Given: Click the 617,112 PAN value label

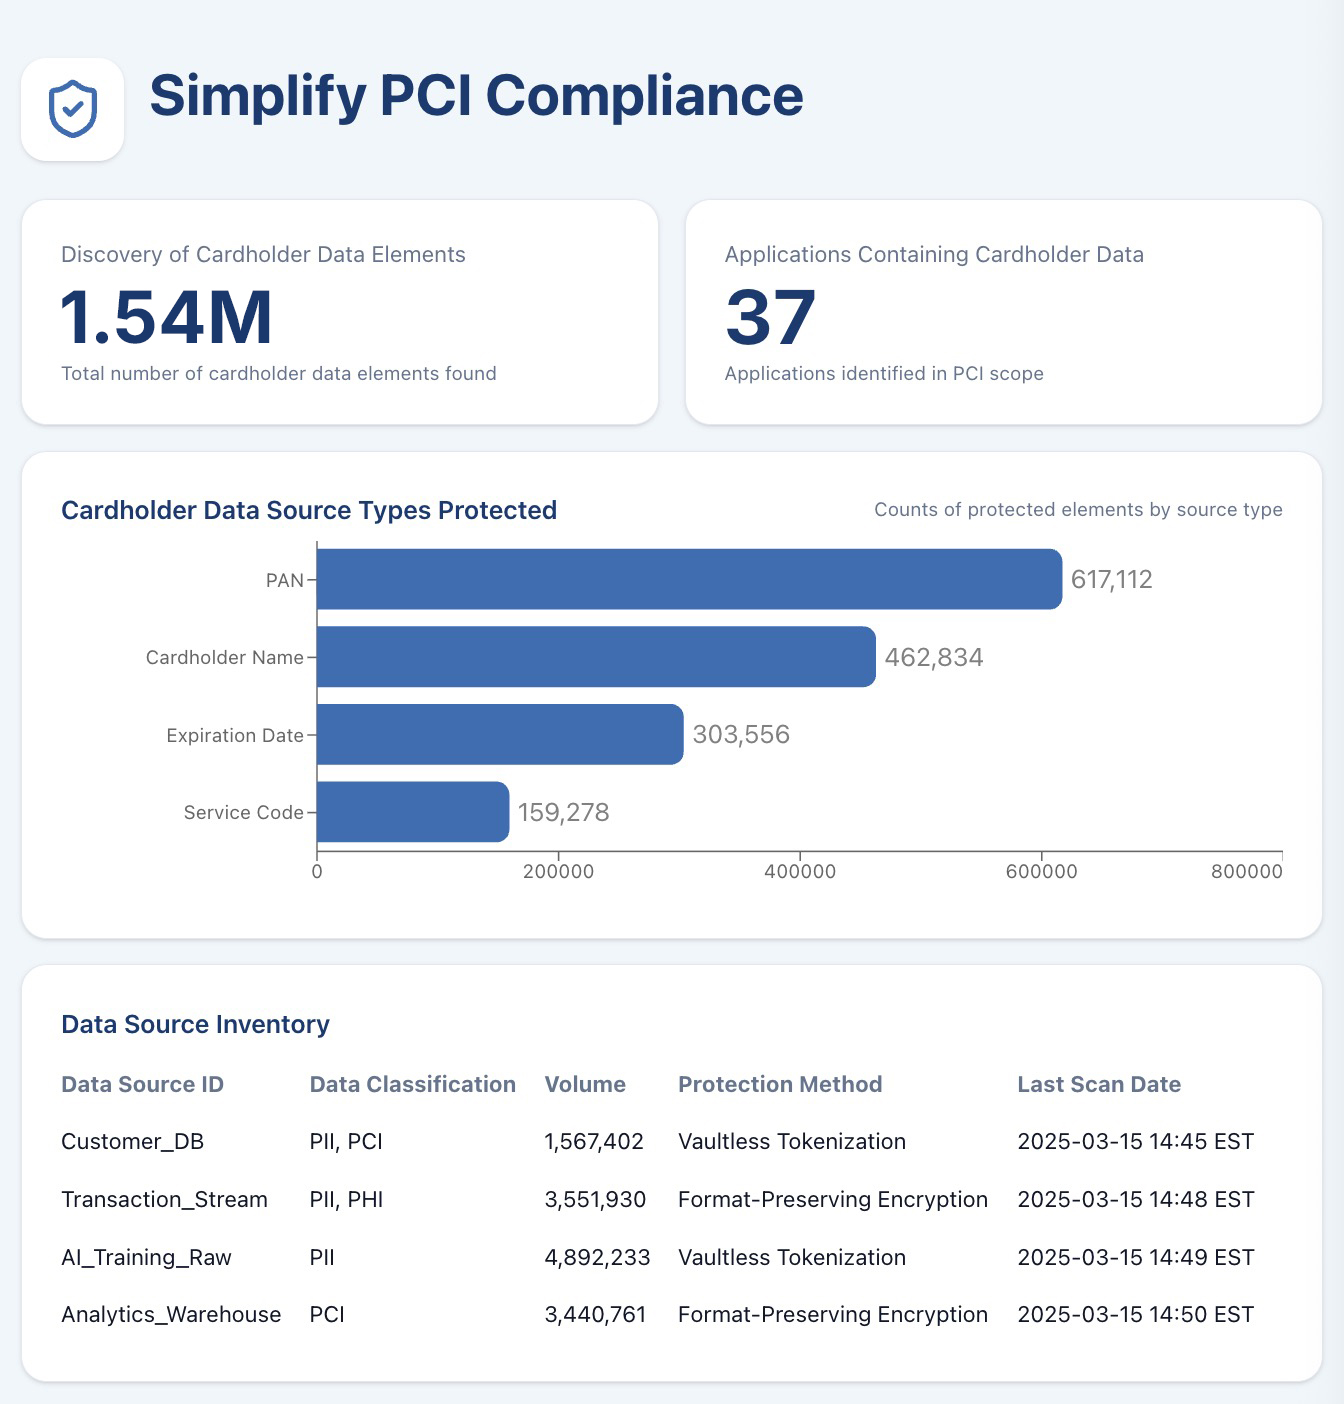Looking at the screenshot, I should pos(1111,580).
